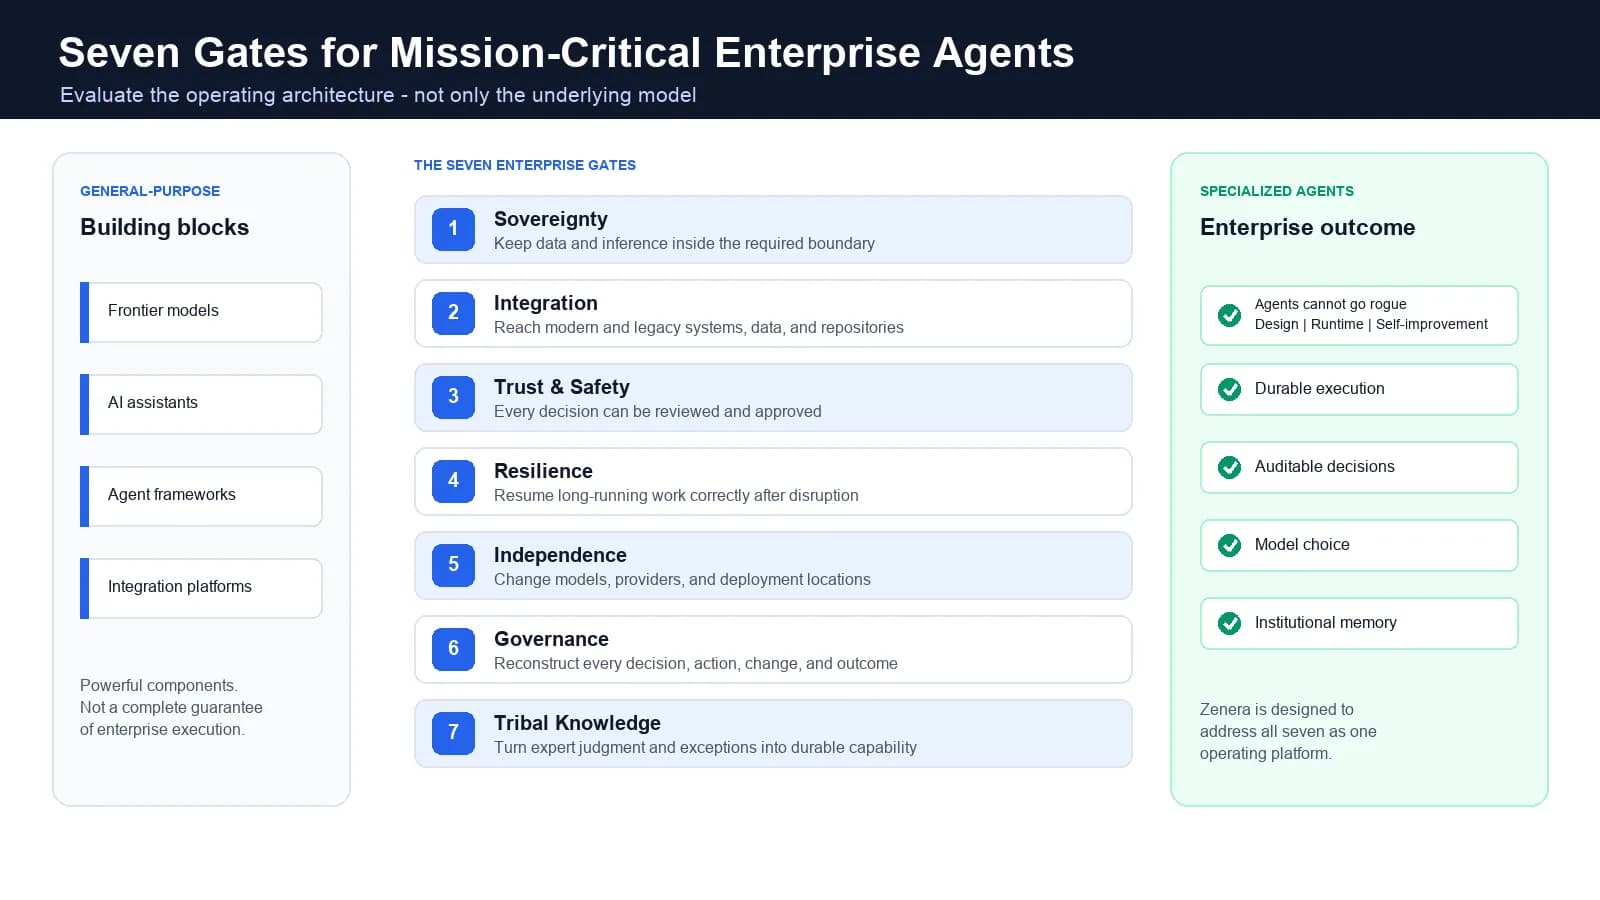The height and width of the screenshot is (900, 1600).
Task: Click the 'Durable execution' label
Action: pos(1320,388)
